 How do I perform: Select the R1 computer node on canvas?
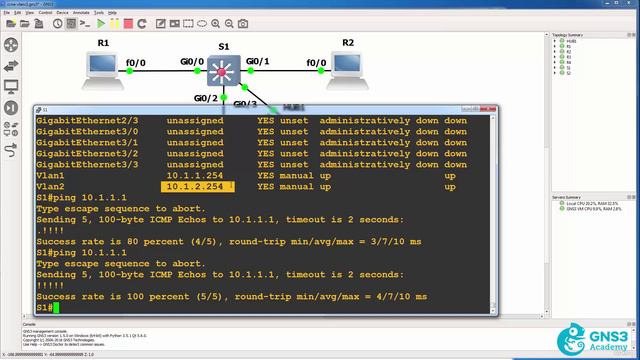point(102,71)
